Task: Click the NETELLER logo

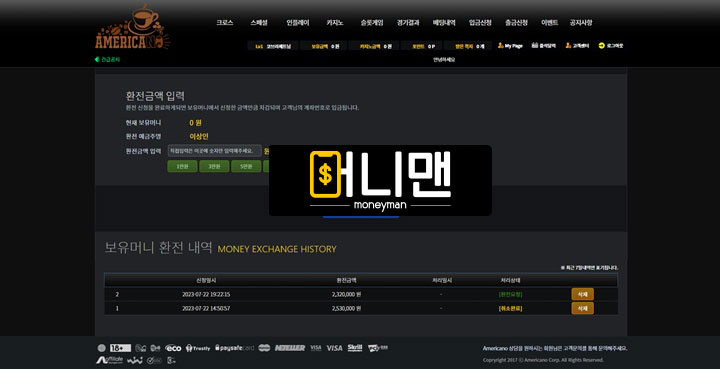Action: coord(290,348)
